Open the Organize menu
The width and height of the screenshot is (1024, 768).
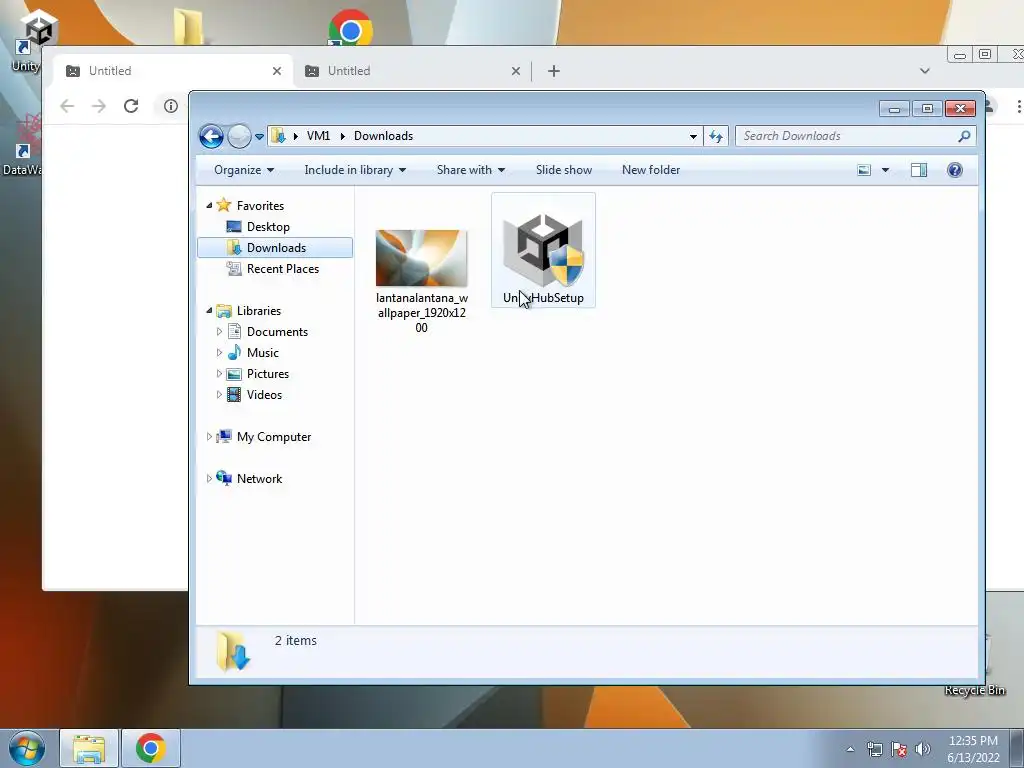pyautogui.click(x=244, y=170)
